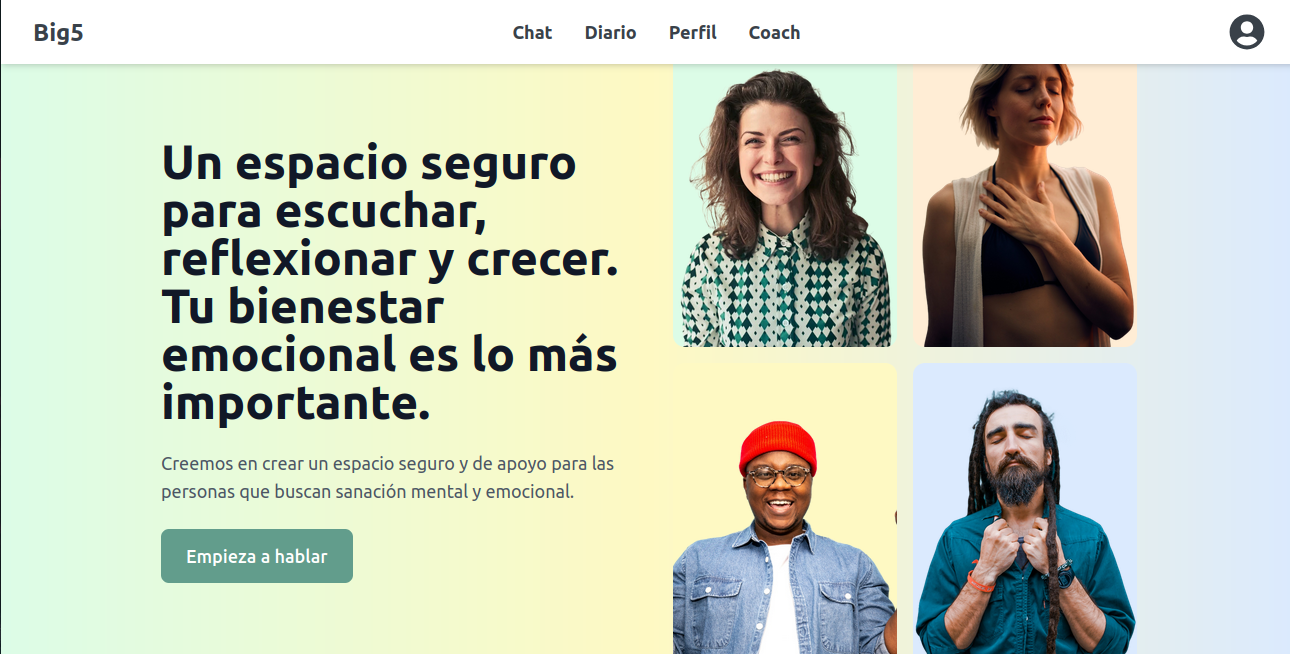Select the bearded man with dreadlocks photo
Screen dimensions: 1290x654
click(x=1025, y=508)
